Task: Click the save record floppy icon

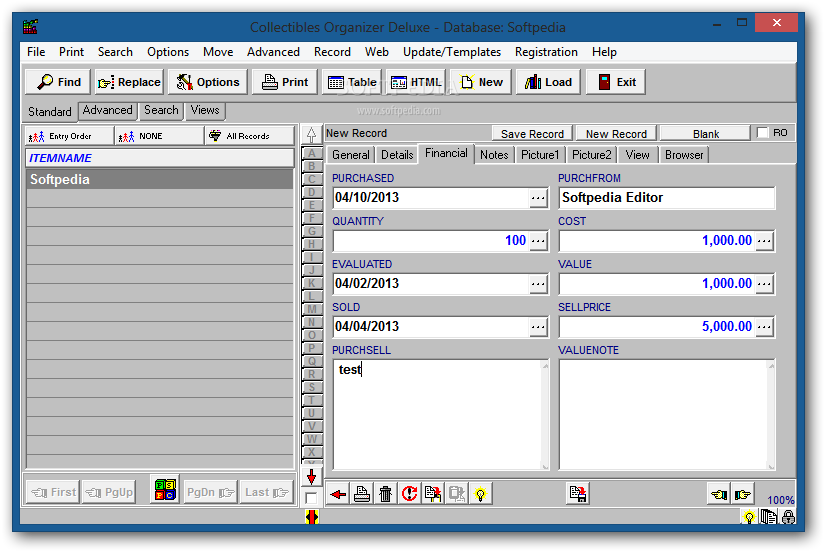Action: [578, 494]
